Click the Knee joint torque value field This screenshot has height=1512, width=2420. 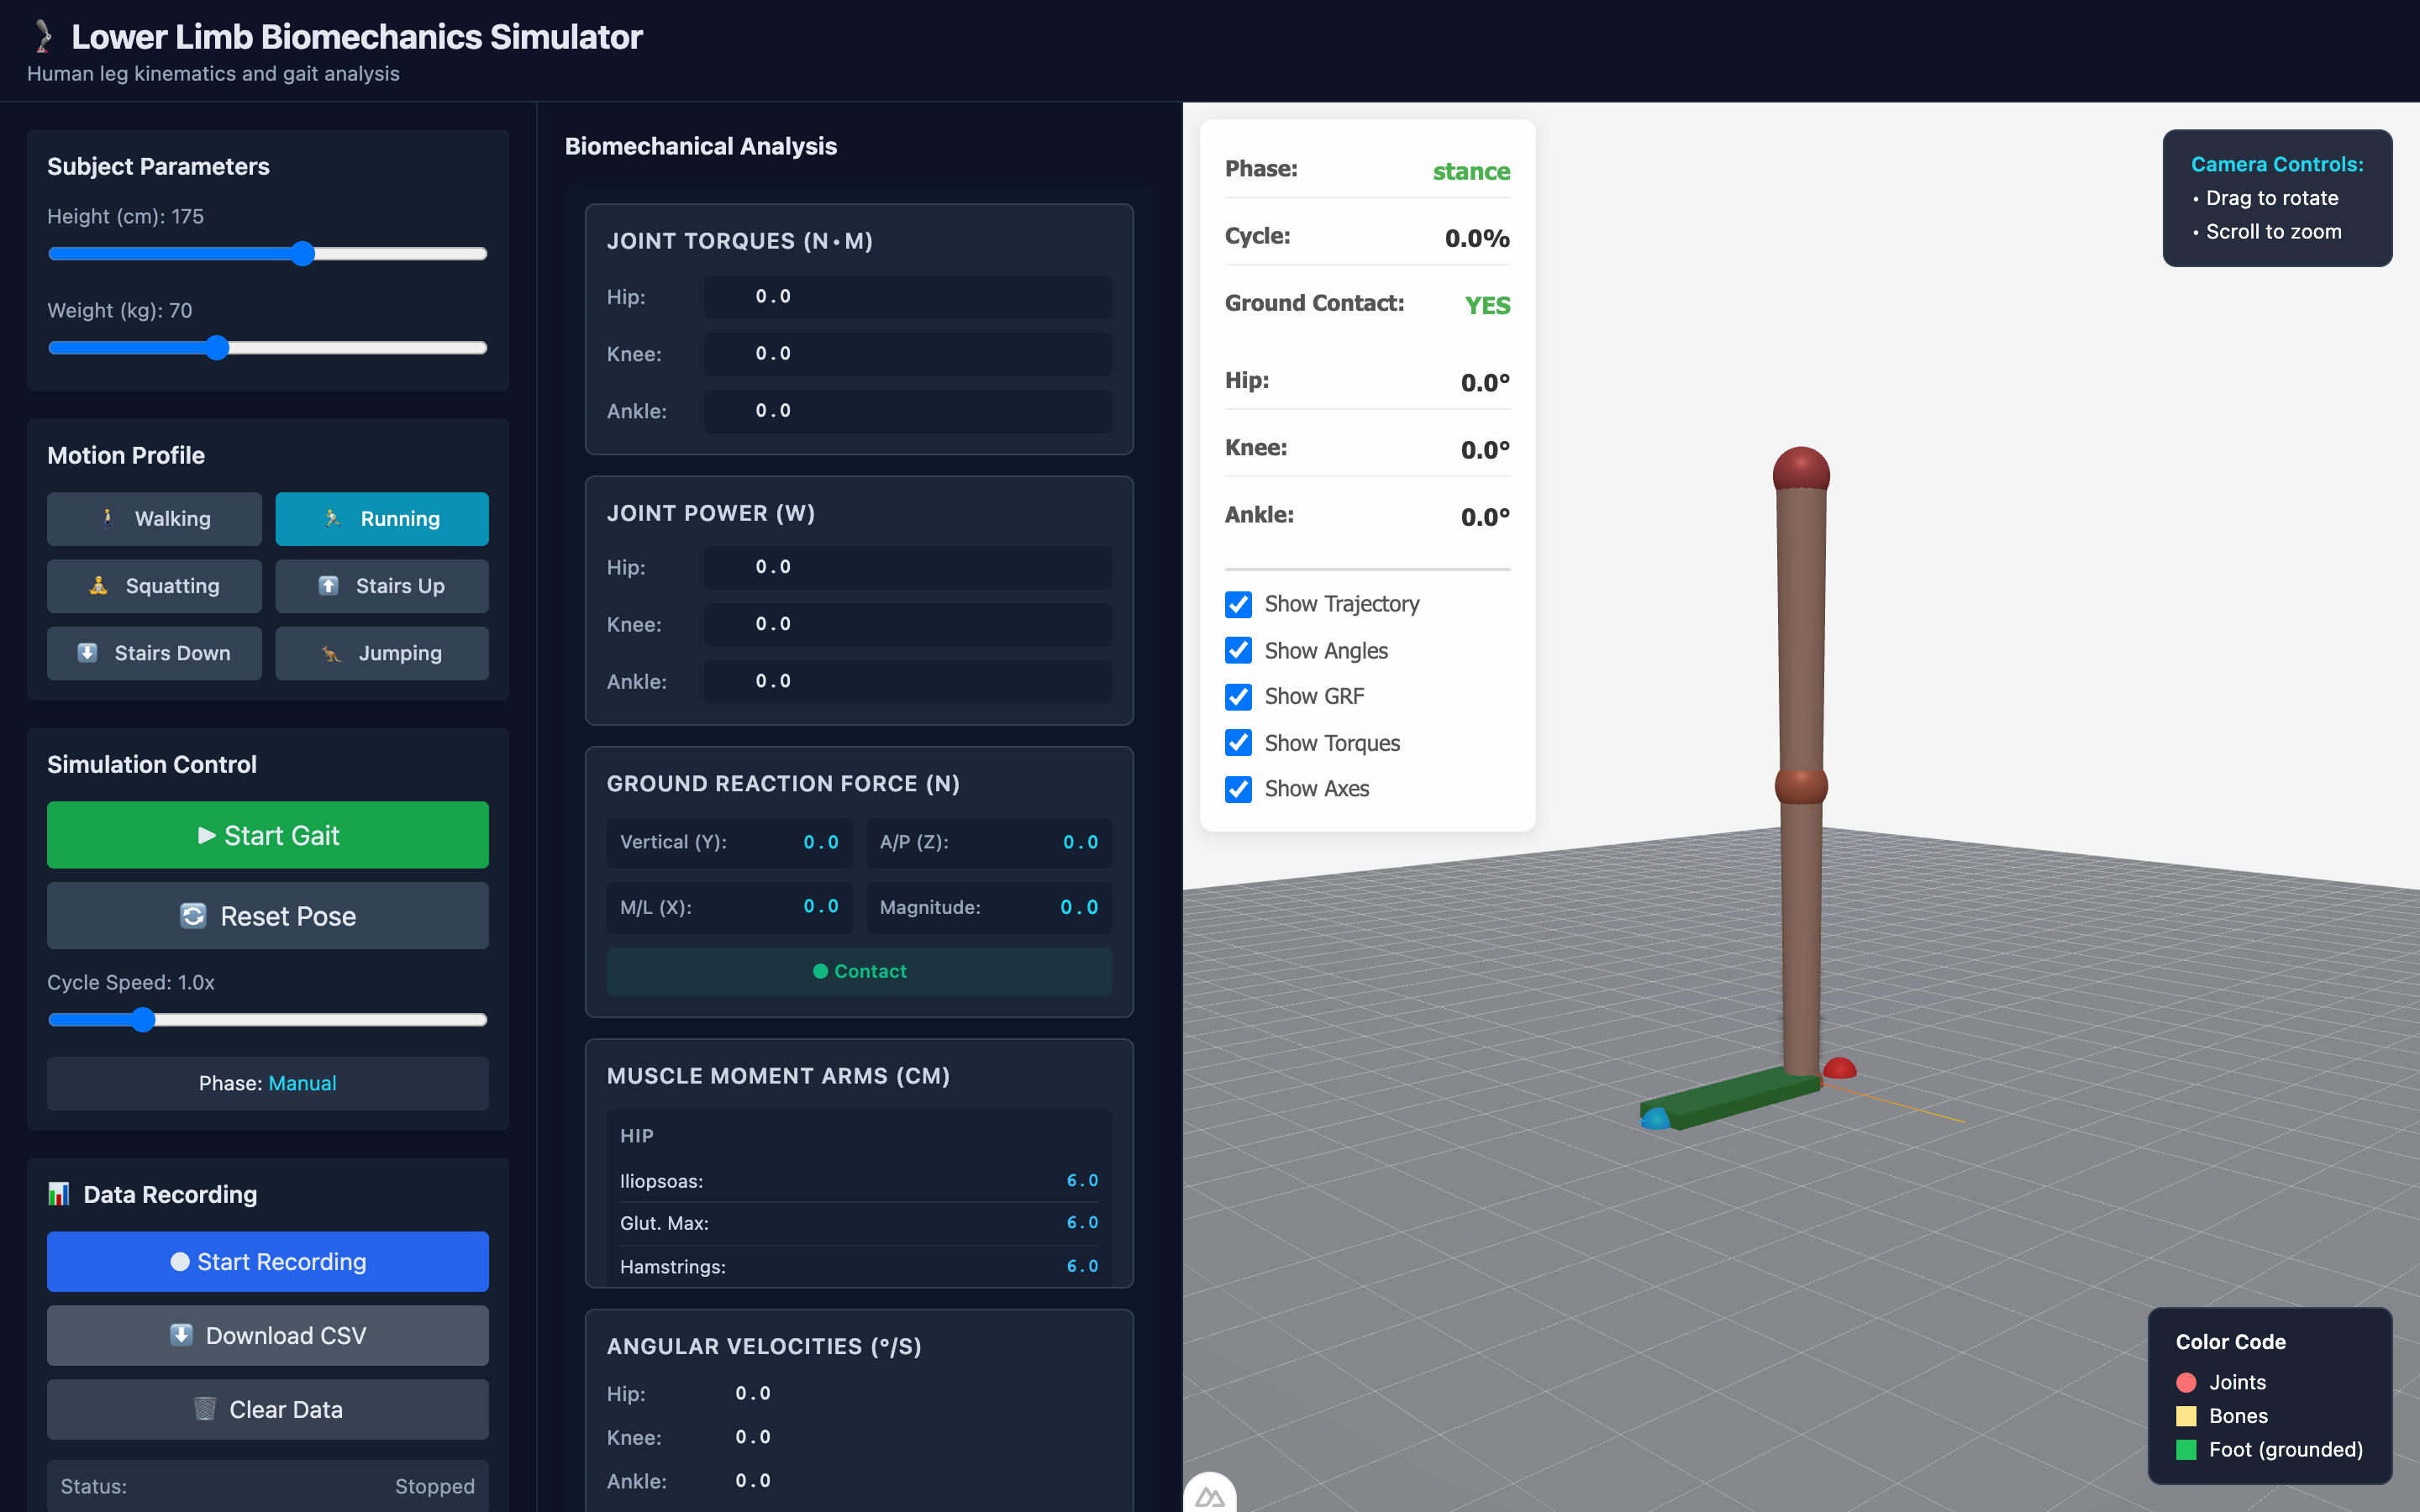click(908, 354)
